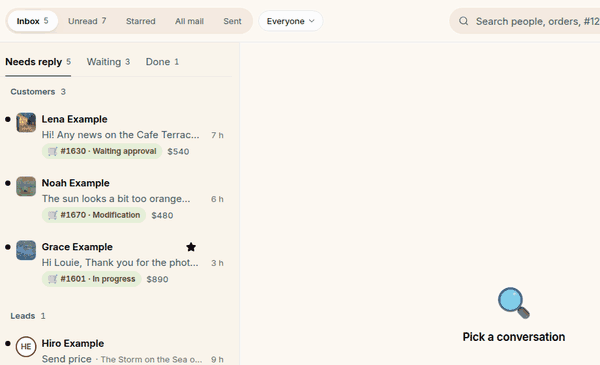Click preview "Hi! Any news on the Cafe Terrac..."
600x365 pixels.
coord(121,135)
